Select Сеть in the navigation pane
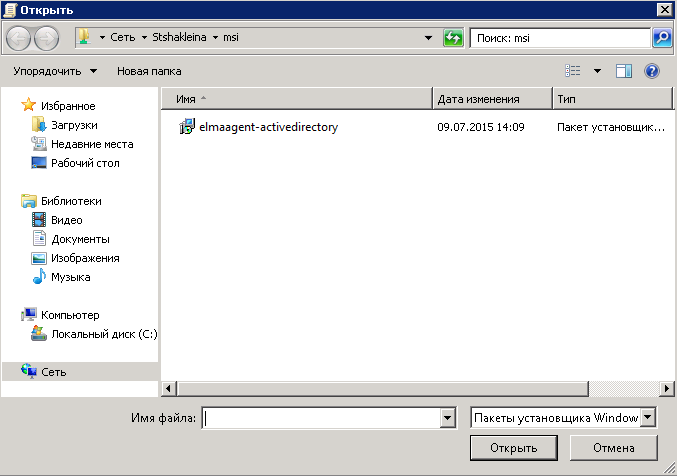 pyautogui.click(x=54, y=372)
